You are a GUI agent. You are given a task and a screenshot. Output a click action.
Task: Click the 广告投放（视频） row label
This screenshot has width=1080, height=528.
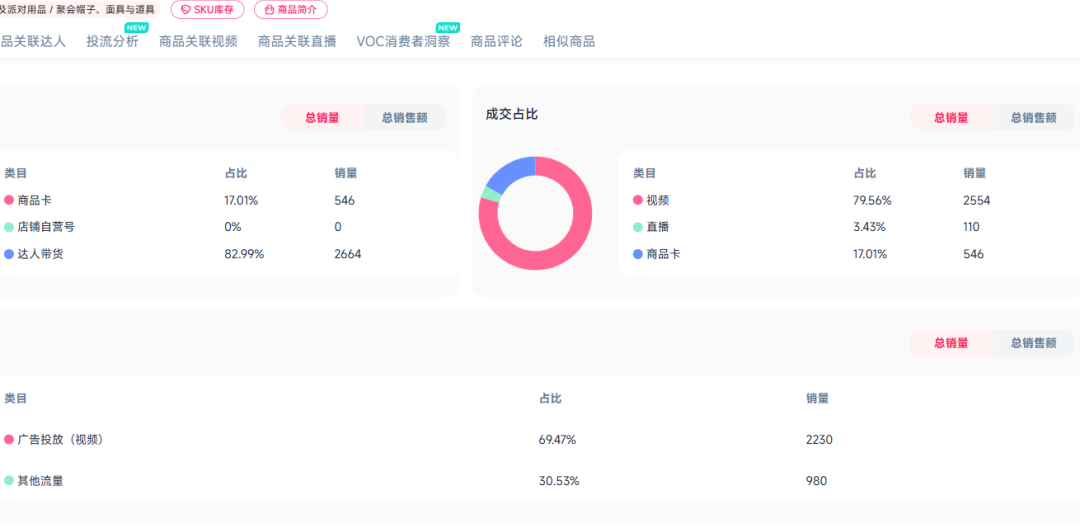coord(62,439)
